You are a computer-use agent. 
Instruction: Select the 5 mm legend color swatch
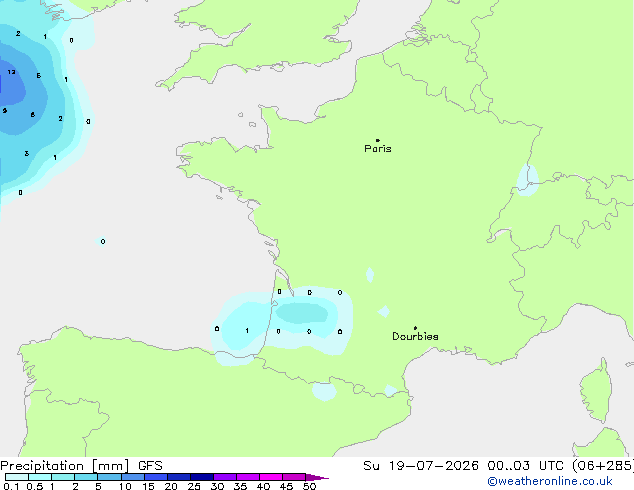(x=109, y=477)
